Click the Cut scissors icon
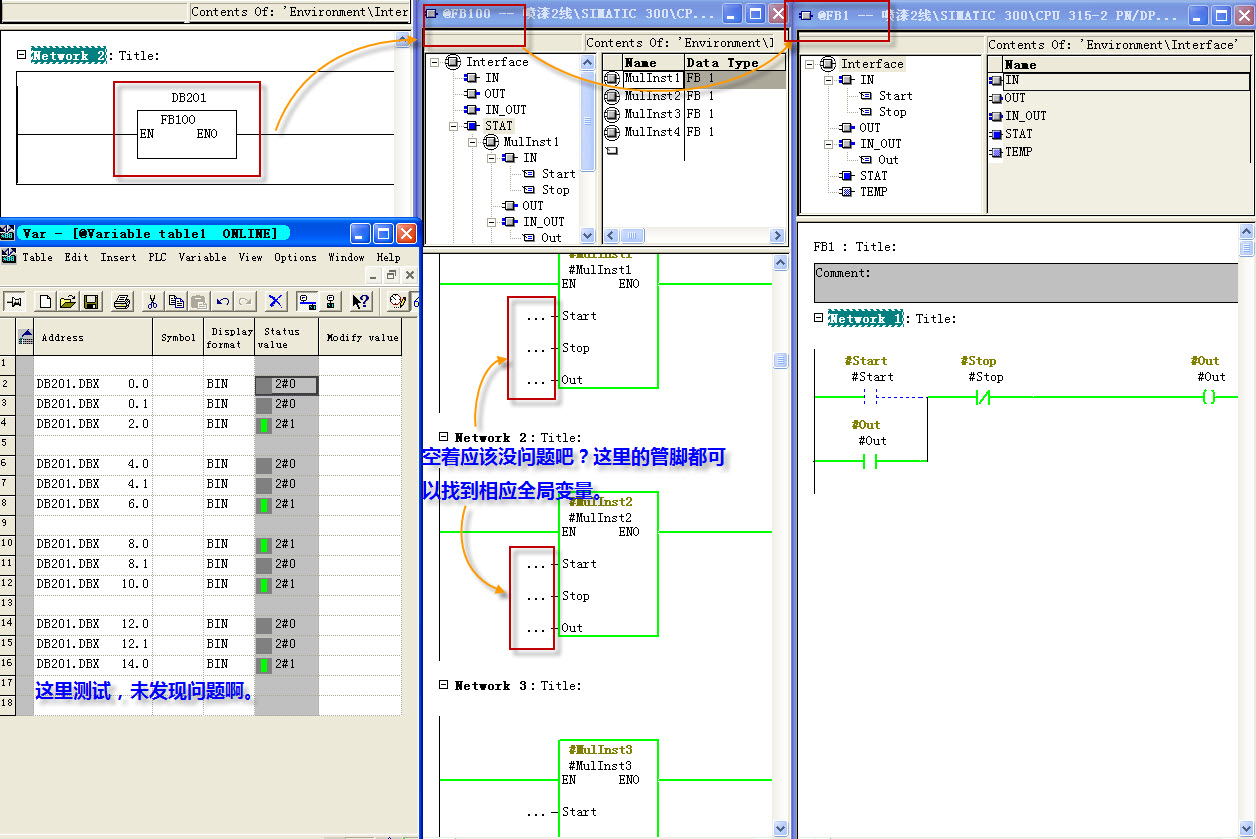1256x839 pixels. coord(152,301)
